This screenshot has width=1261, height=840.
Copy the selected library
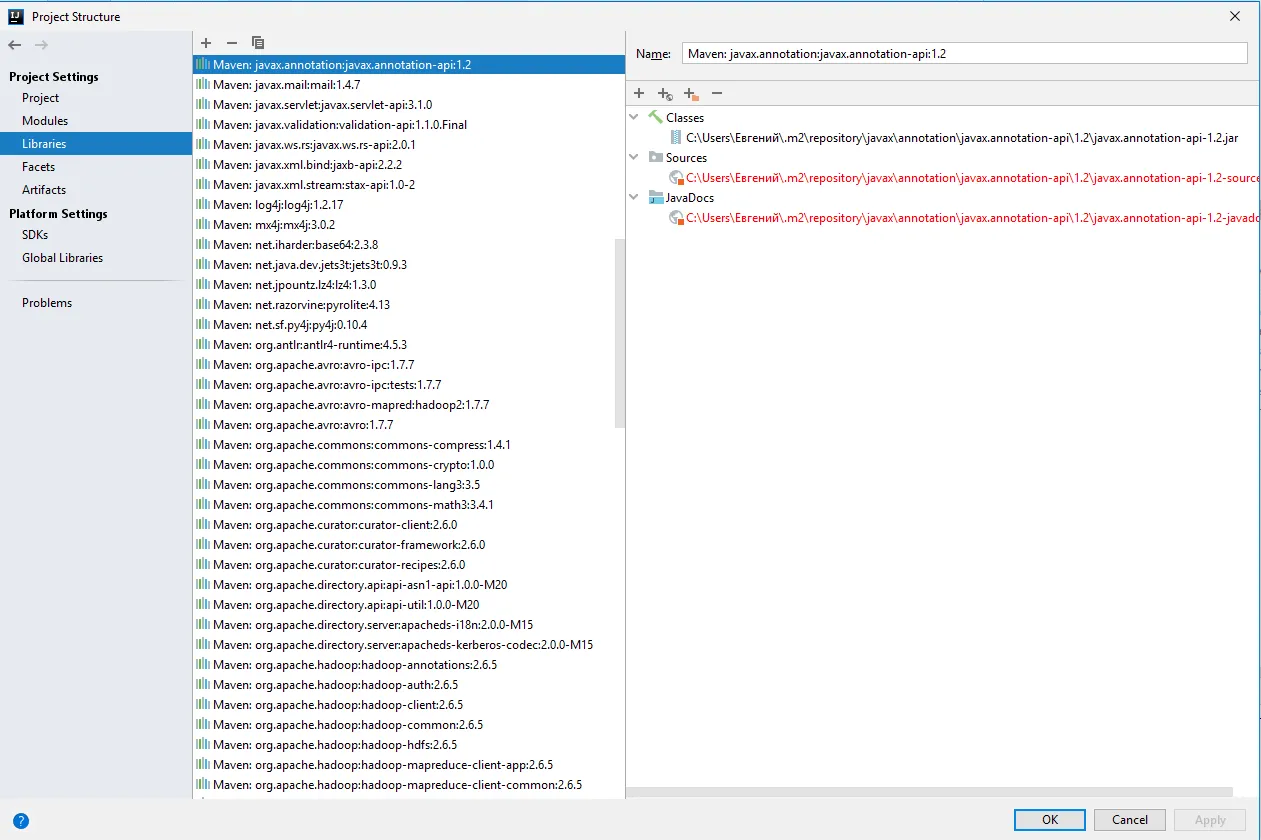pos(258,43)
